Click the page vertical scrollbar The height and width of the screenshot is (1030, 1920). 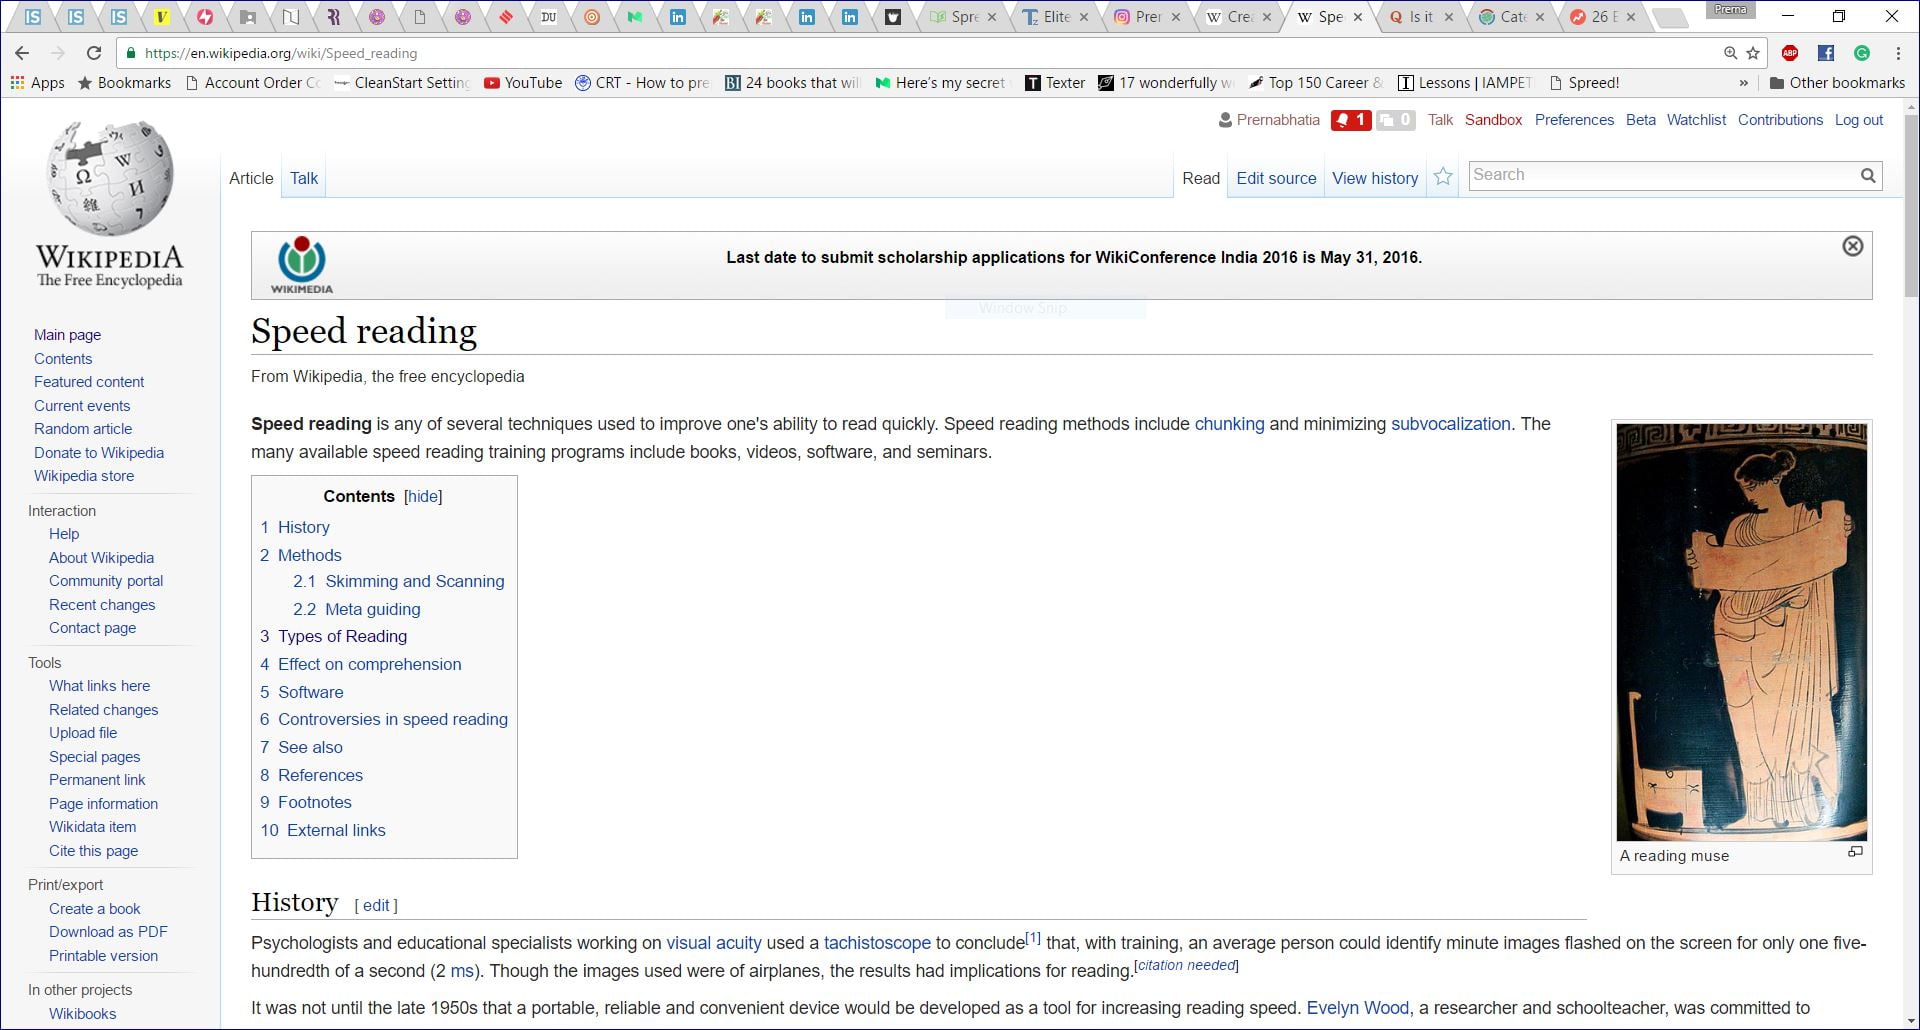point(1911,200)
